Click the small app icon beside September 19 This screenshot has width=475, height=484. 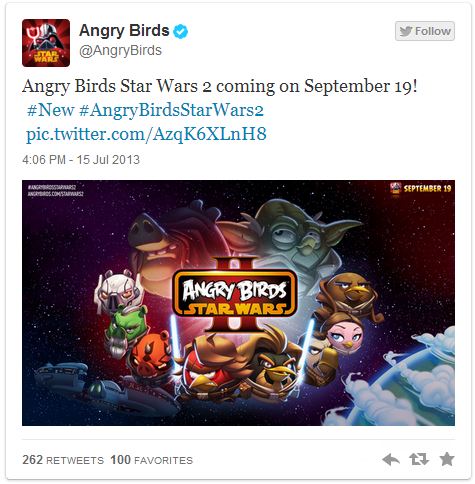tap(396, 189)
